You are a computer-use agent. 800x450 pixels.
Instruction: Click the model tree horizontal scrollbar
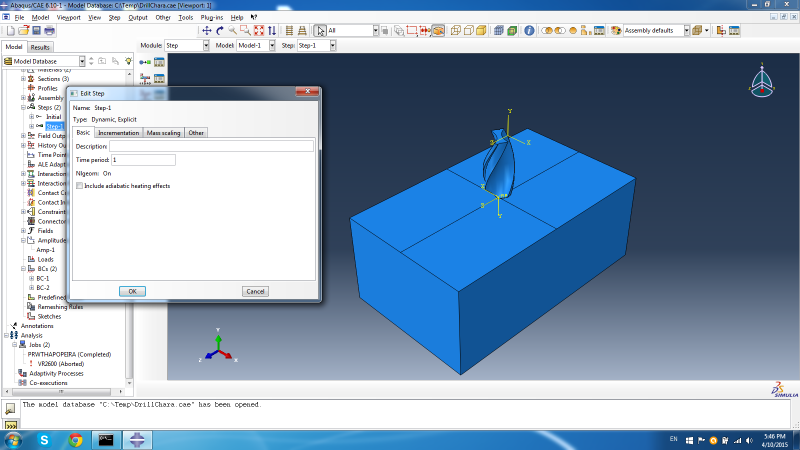click(x=61, y=391)
